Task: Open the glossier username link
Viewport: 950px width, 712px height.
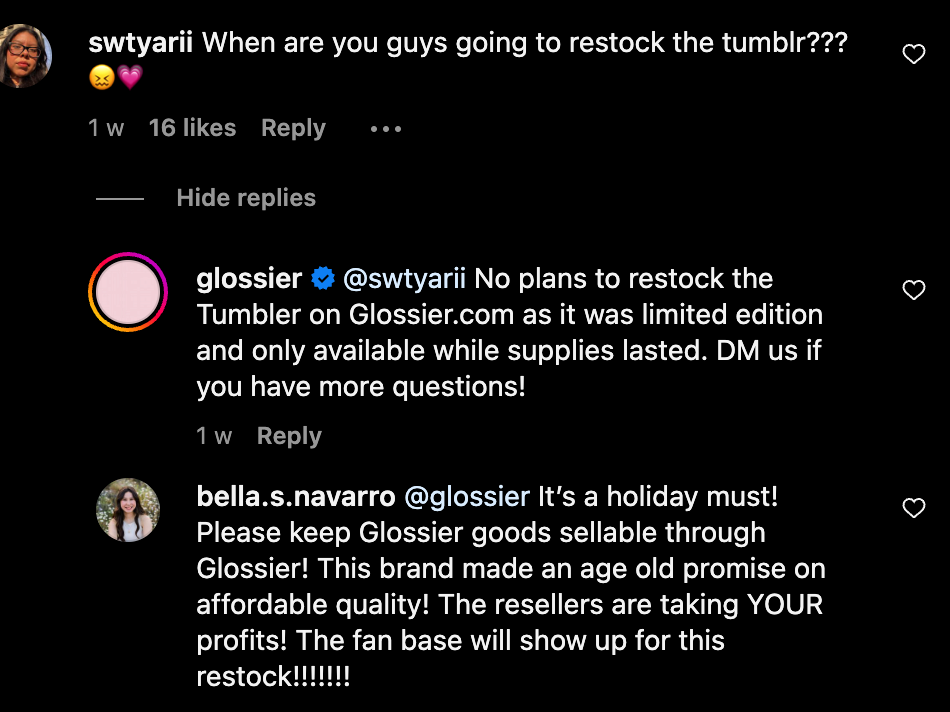Action: (x=249, y=279)
